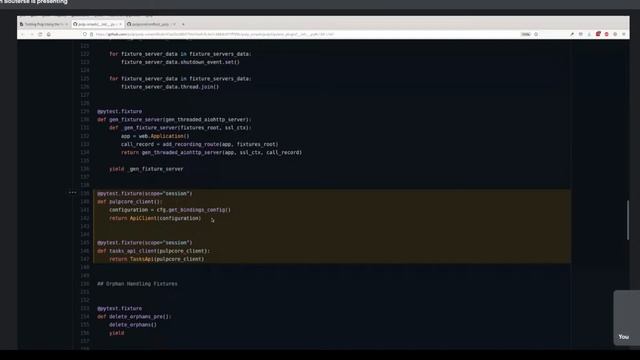Image resolution: width=640 pixels, height=360 pixels.
Task: Go back in the browser
Action: (x=23, y=34)
